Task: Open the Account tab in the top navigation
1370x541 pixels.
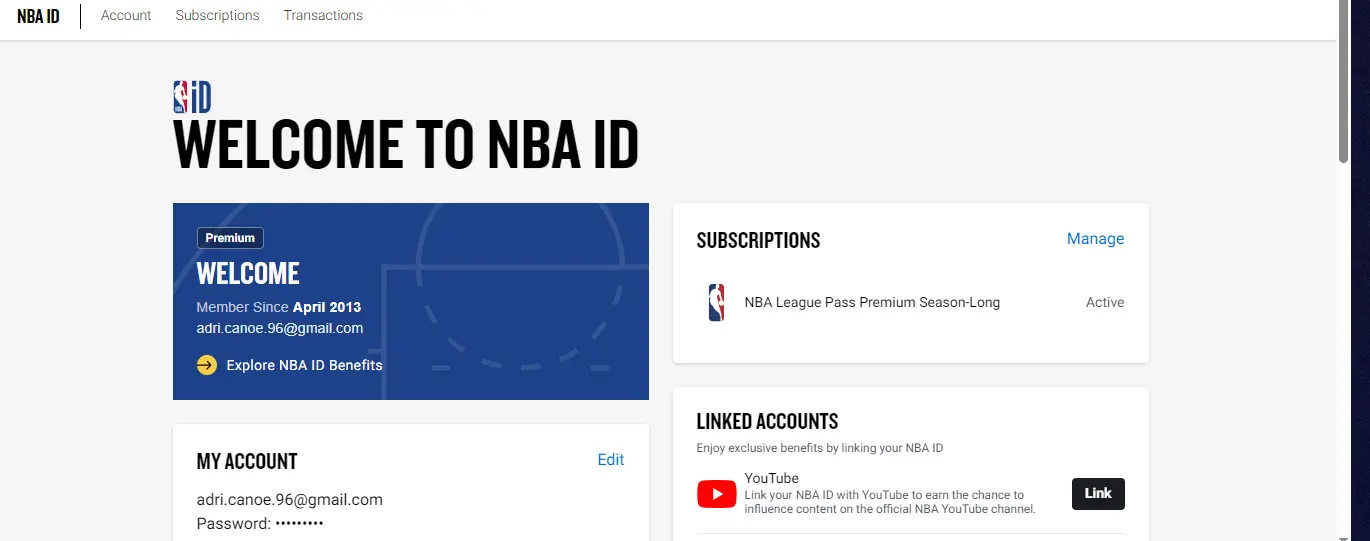Action: coord(126,15)
